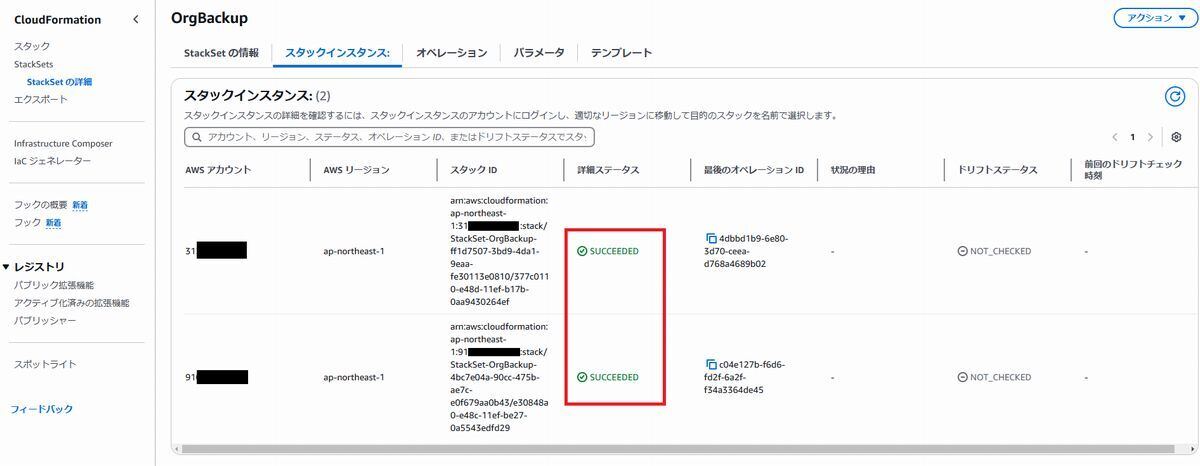The height and width of the screenshot is (466, 1200).
Task: Sort by AWS リージョン column header
Action: (357, 170)
